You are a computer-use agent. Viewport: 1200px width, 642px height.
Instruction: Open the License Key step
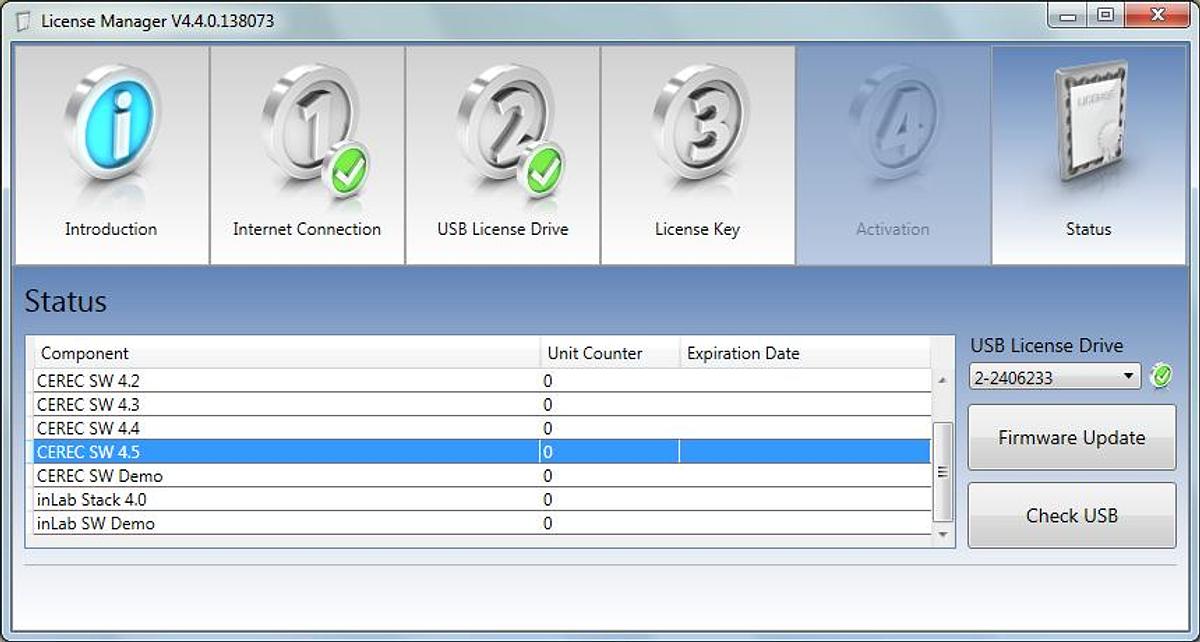tap(698, 155)
